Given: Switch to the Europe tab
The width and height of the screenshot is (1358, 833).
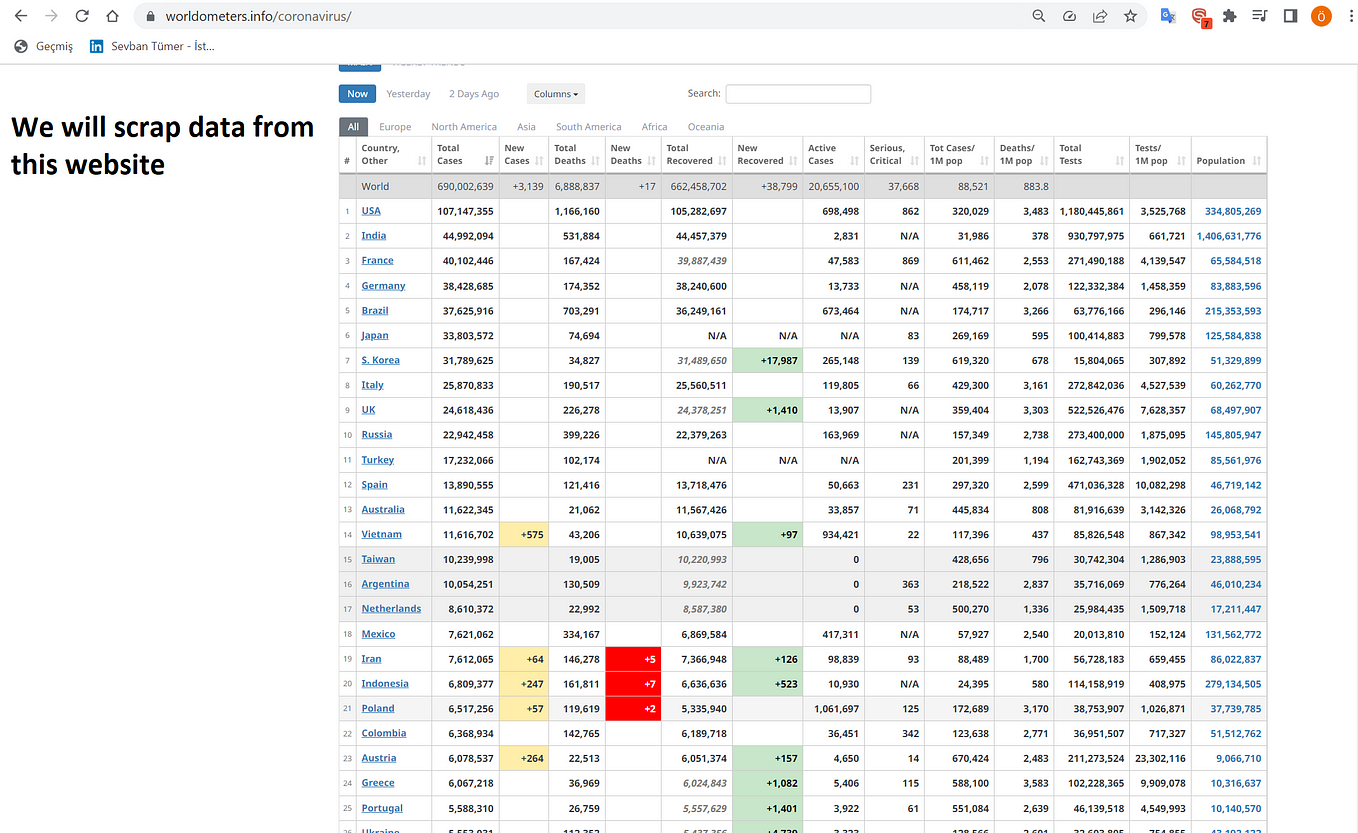Looking at the screenshot, I should 395,126.
